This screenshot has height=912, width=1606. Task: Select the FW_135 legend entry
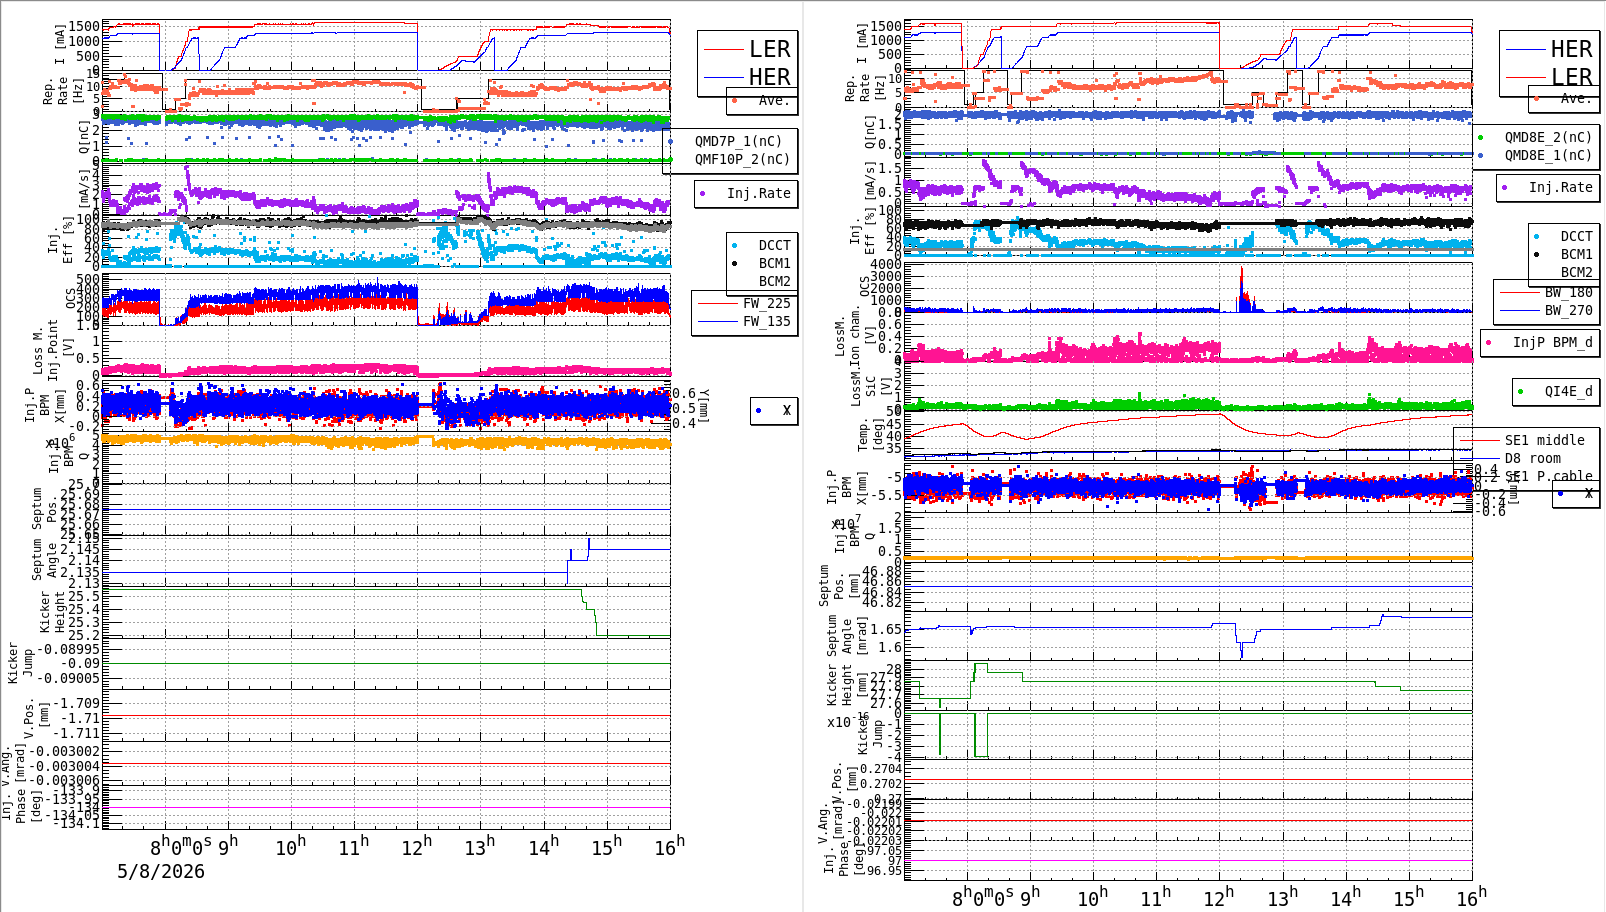tap(766, 321)
